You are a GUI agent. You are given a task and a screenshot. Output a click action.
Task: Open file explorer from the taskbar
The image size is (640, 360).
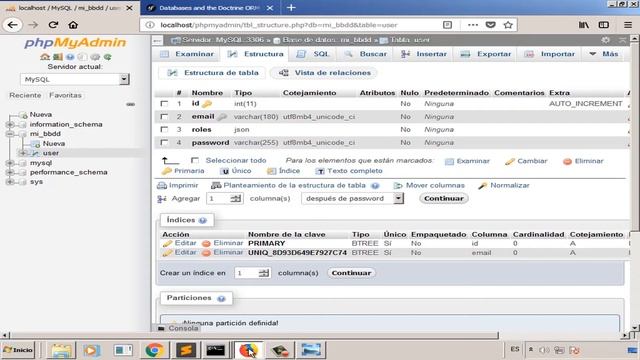click(61, 350)
